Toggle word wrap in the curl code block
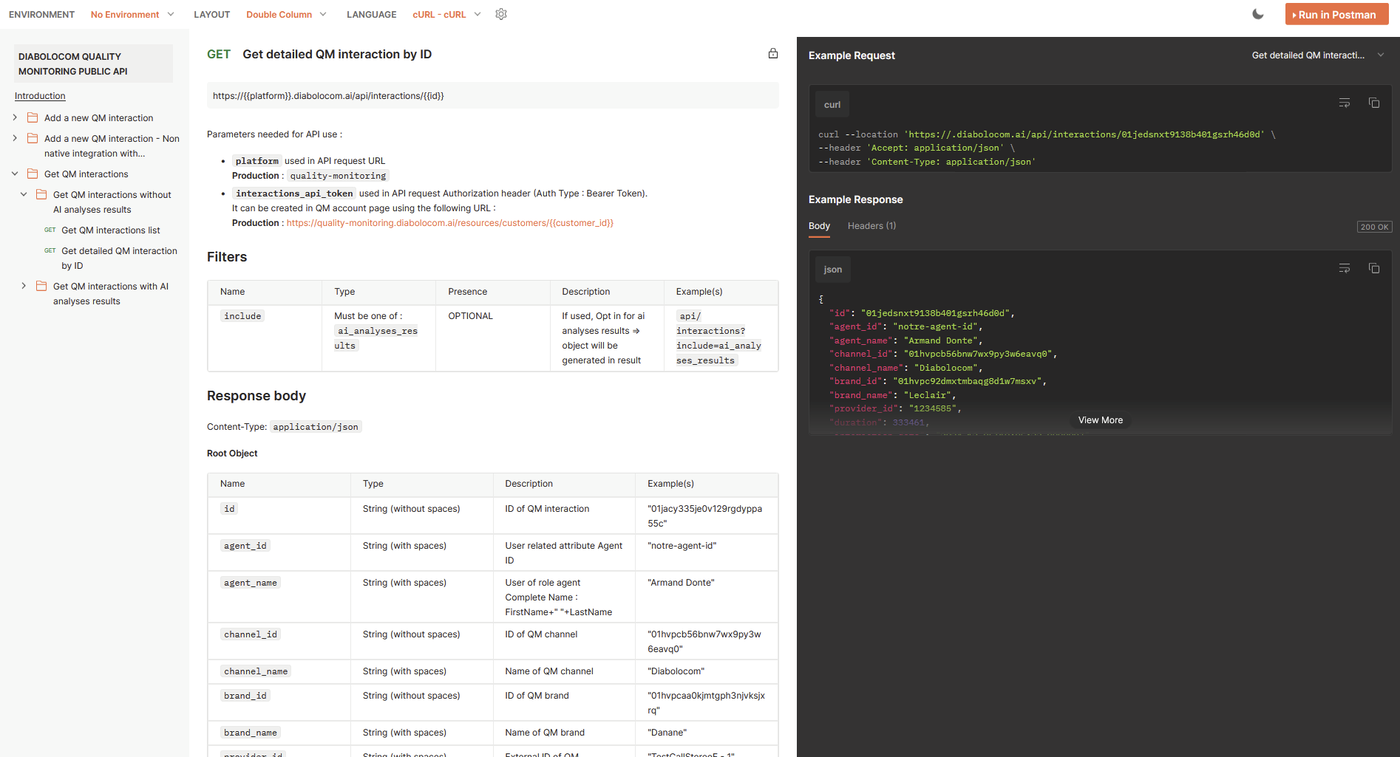 1344,103
